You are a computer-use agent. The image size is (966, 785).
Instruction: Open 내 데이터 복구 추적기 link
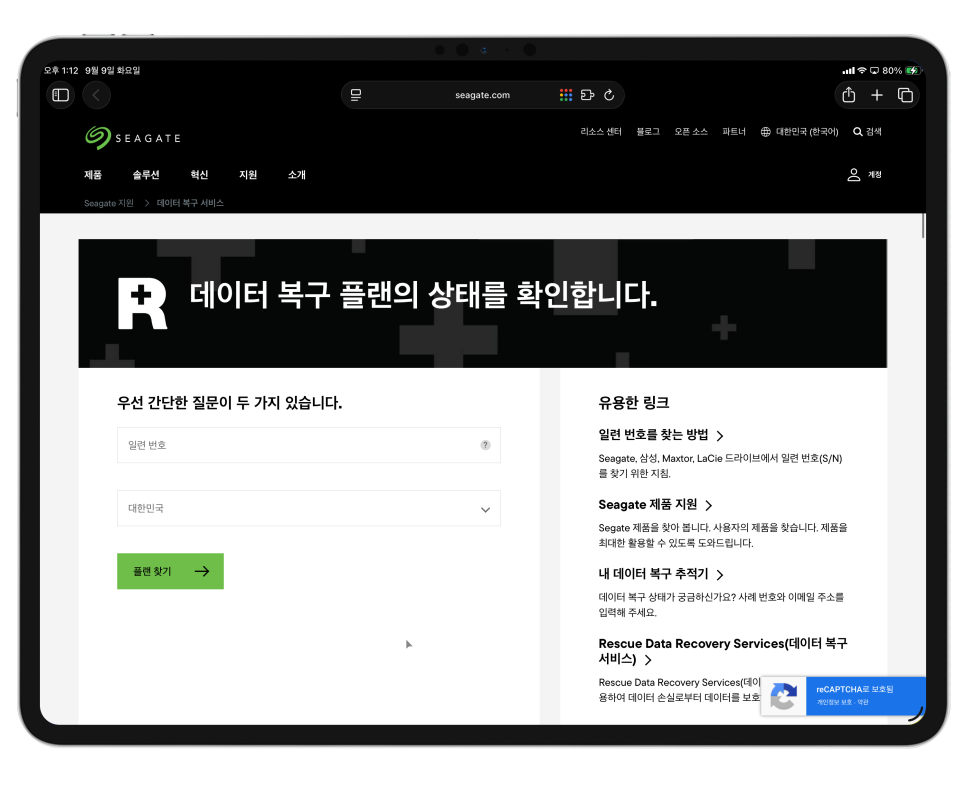coord(660,574)
